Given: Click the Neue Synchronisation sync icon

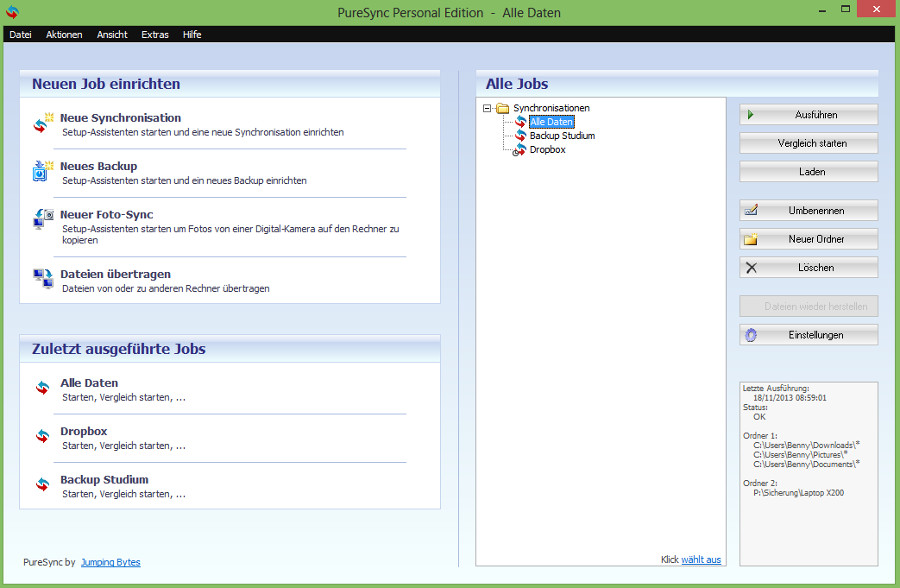Looking at the screenshot, I should click(43, 123).
